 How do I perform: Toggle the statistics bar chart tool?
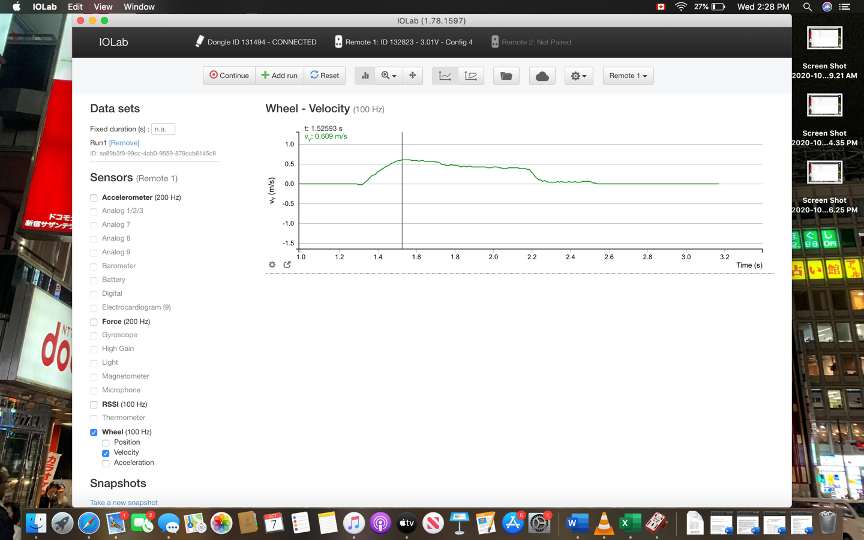(365, 75)
